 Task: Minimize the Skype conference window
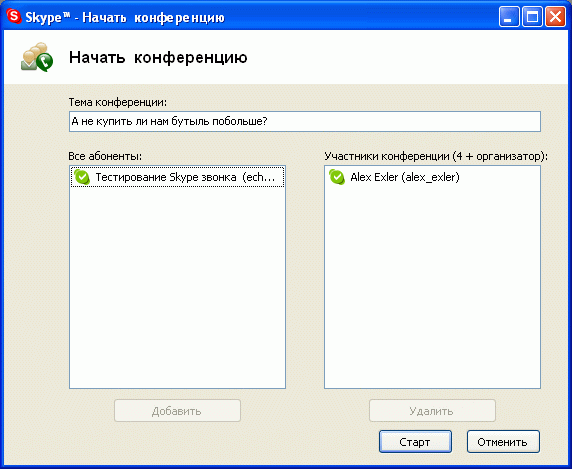coord(509,17)
